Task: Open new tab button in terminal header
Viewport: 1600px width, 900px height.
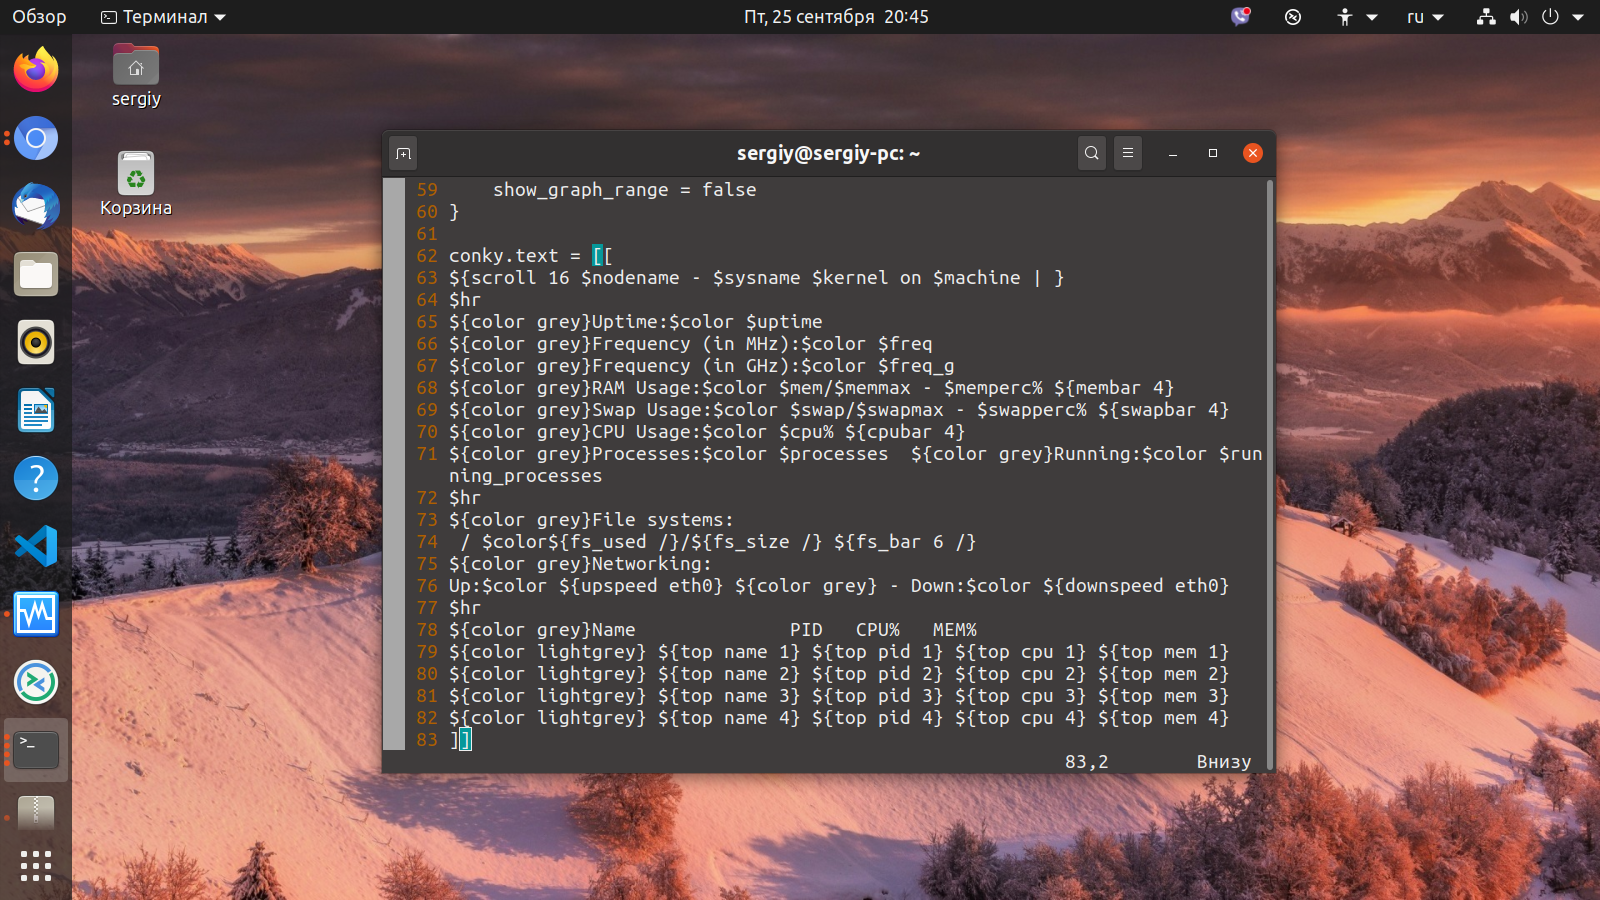Action: point(403,153)
